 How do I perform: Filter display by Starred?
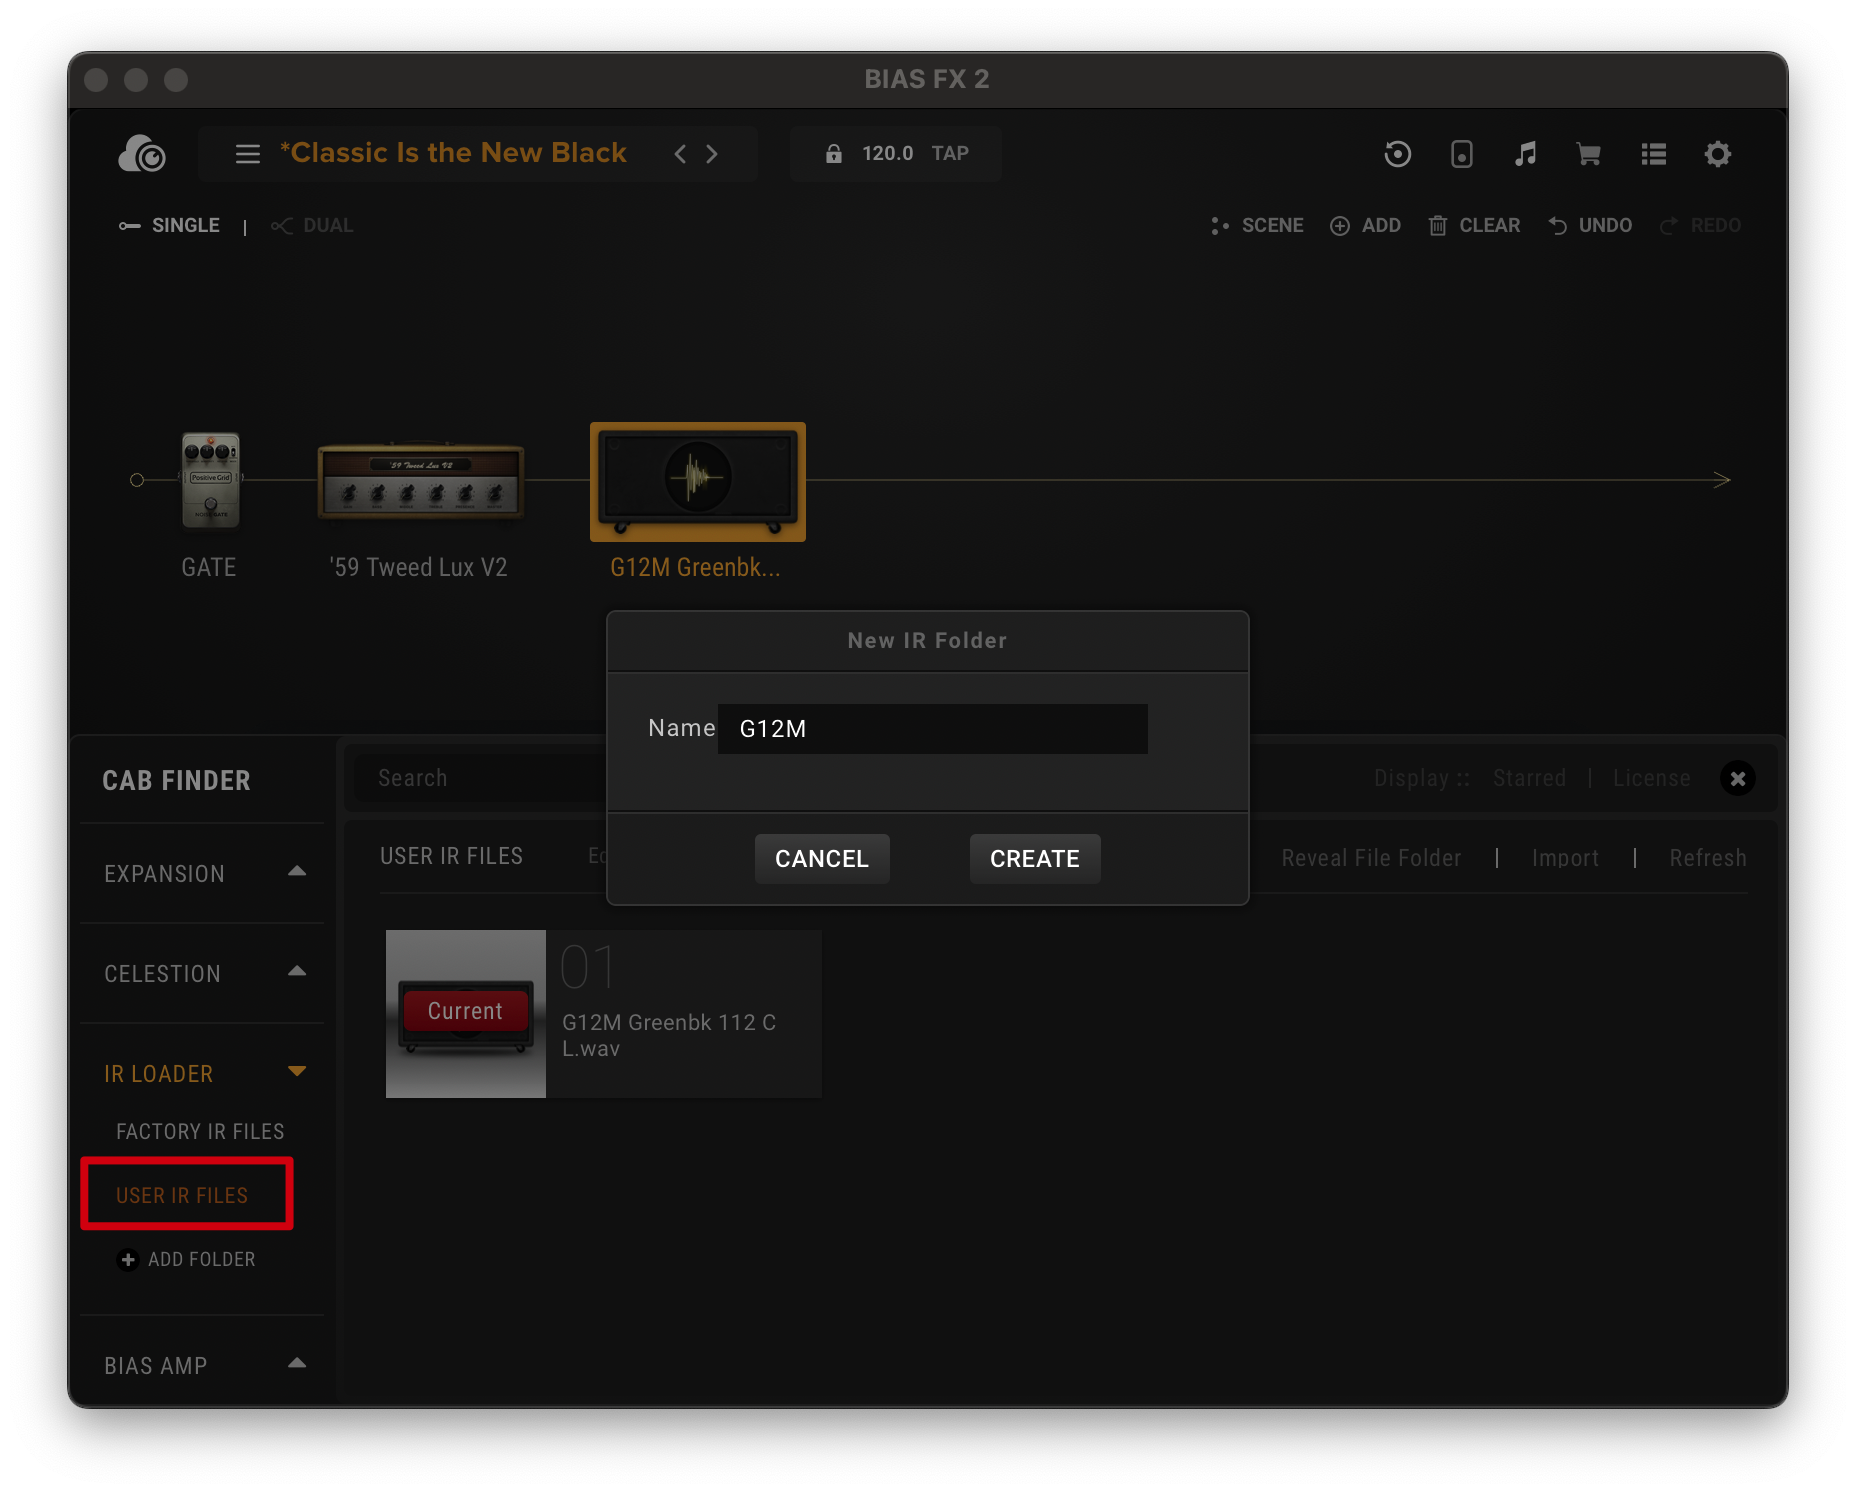pyautogui.click(x=1529, y=778)
